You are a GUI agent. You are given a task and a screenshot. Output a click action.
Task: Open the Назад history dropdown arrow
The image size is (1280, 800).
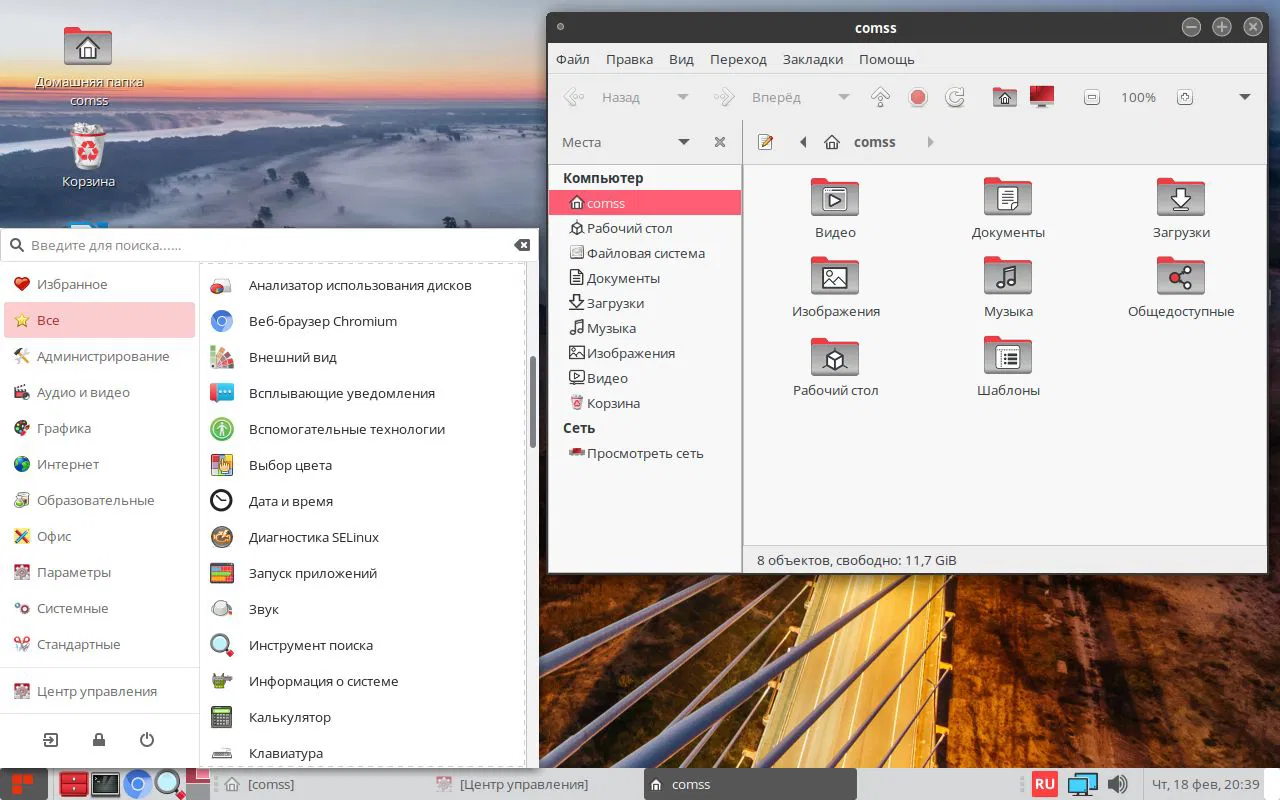click(683, 97)
